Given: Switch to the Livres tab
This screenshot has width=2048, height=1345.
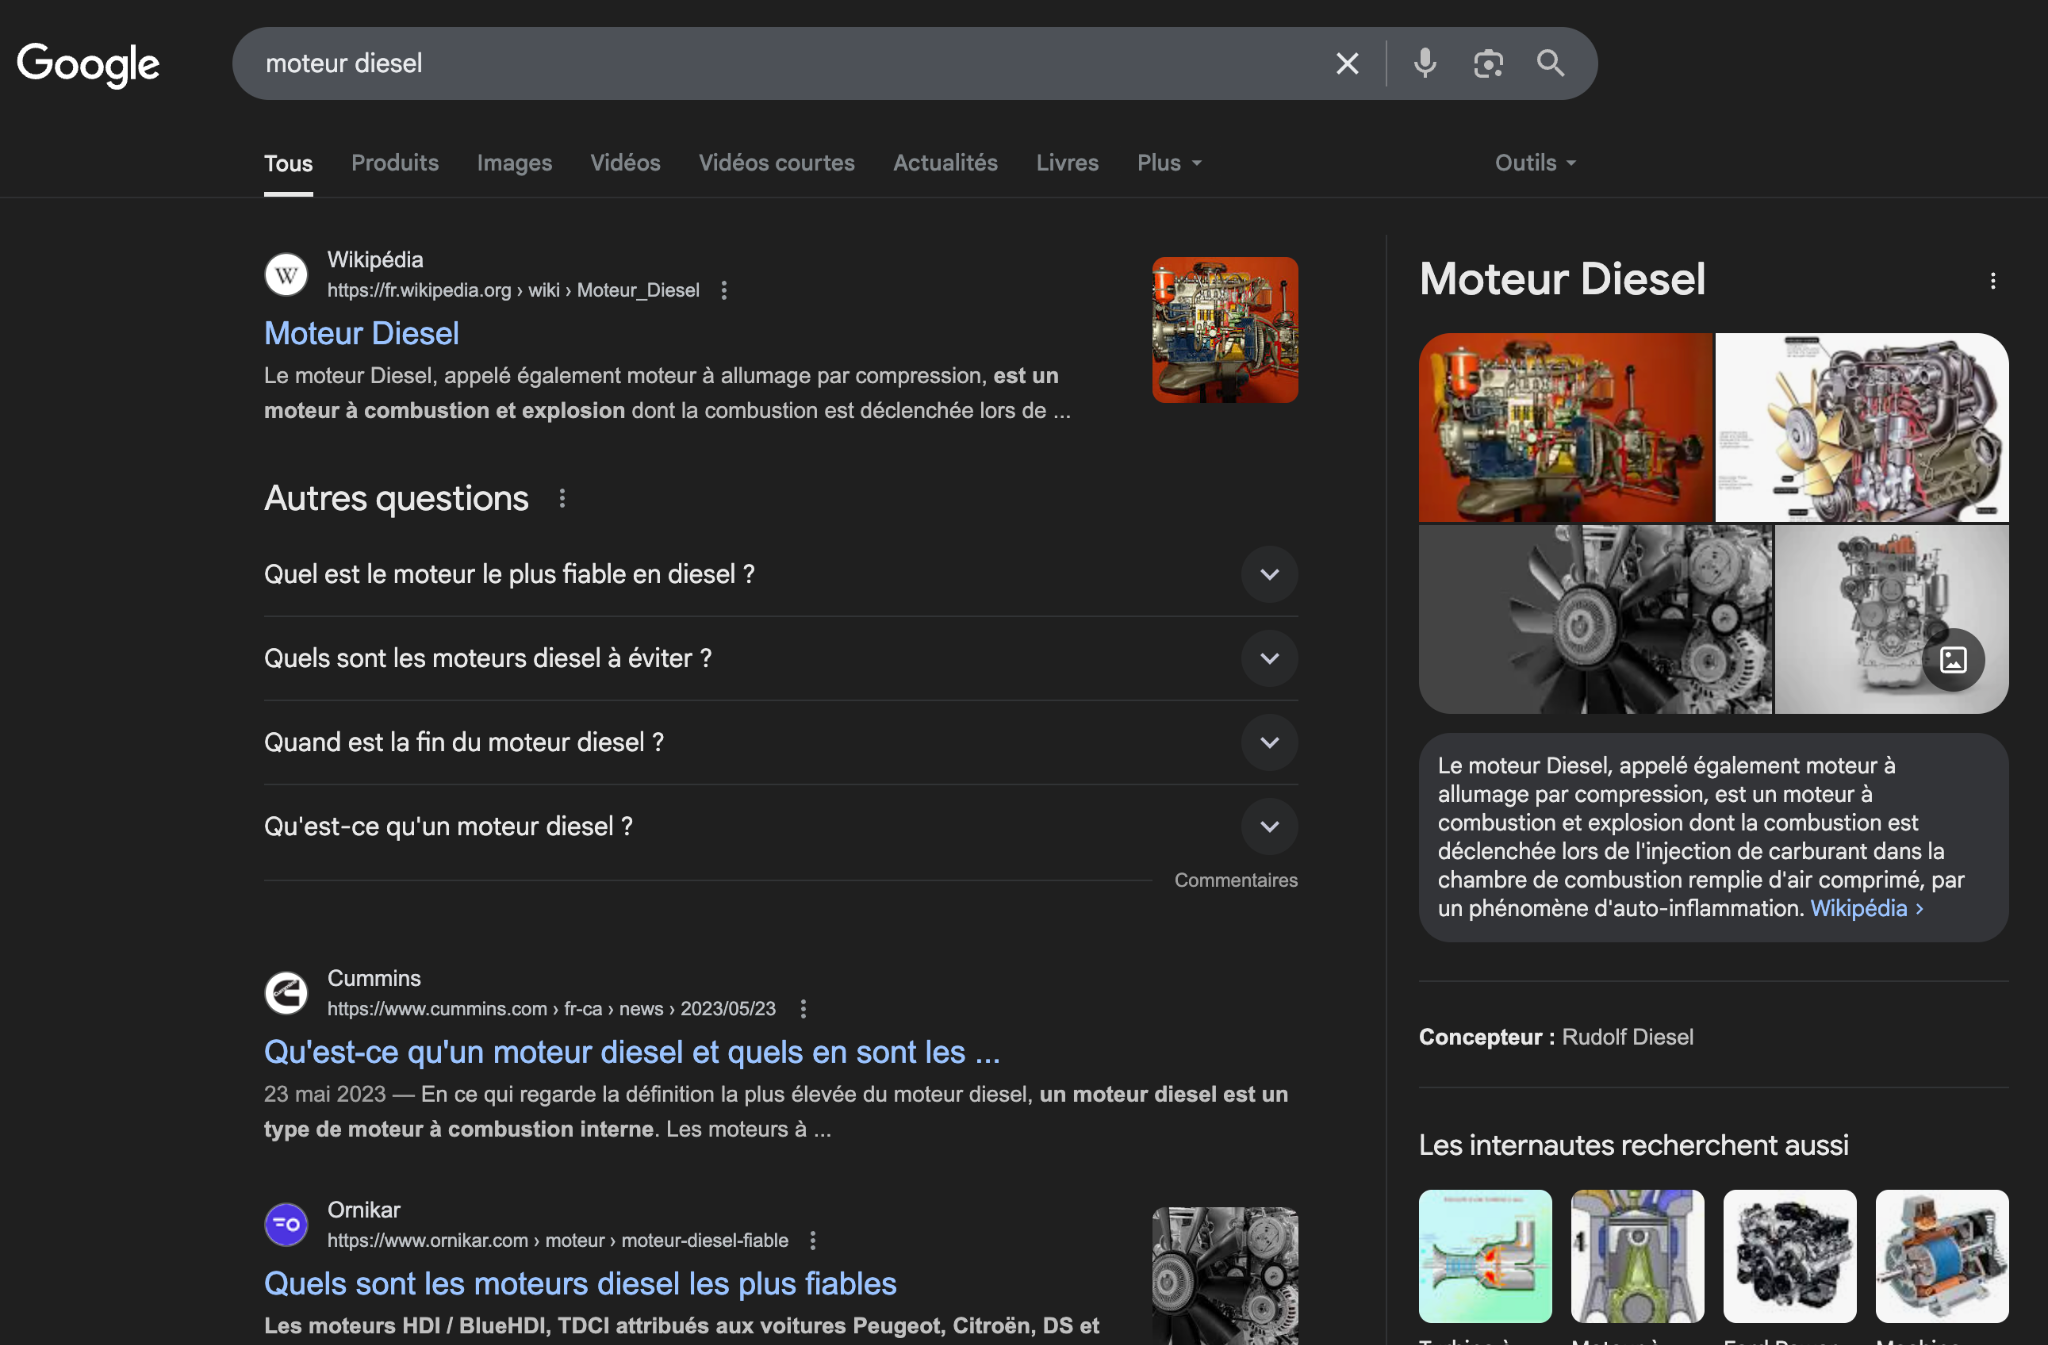Looking at the screenshot, I should (x=1067, y=163).
